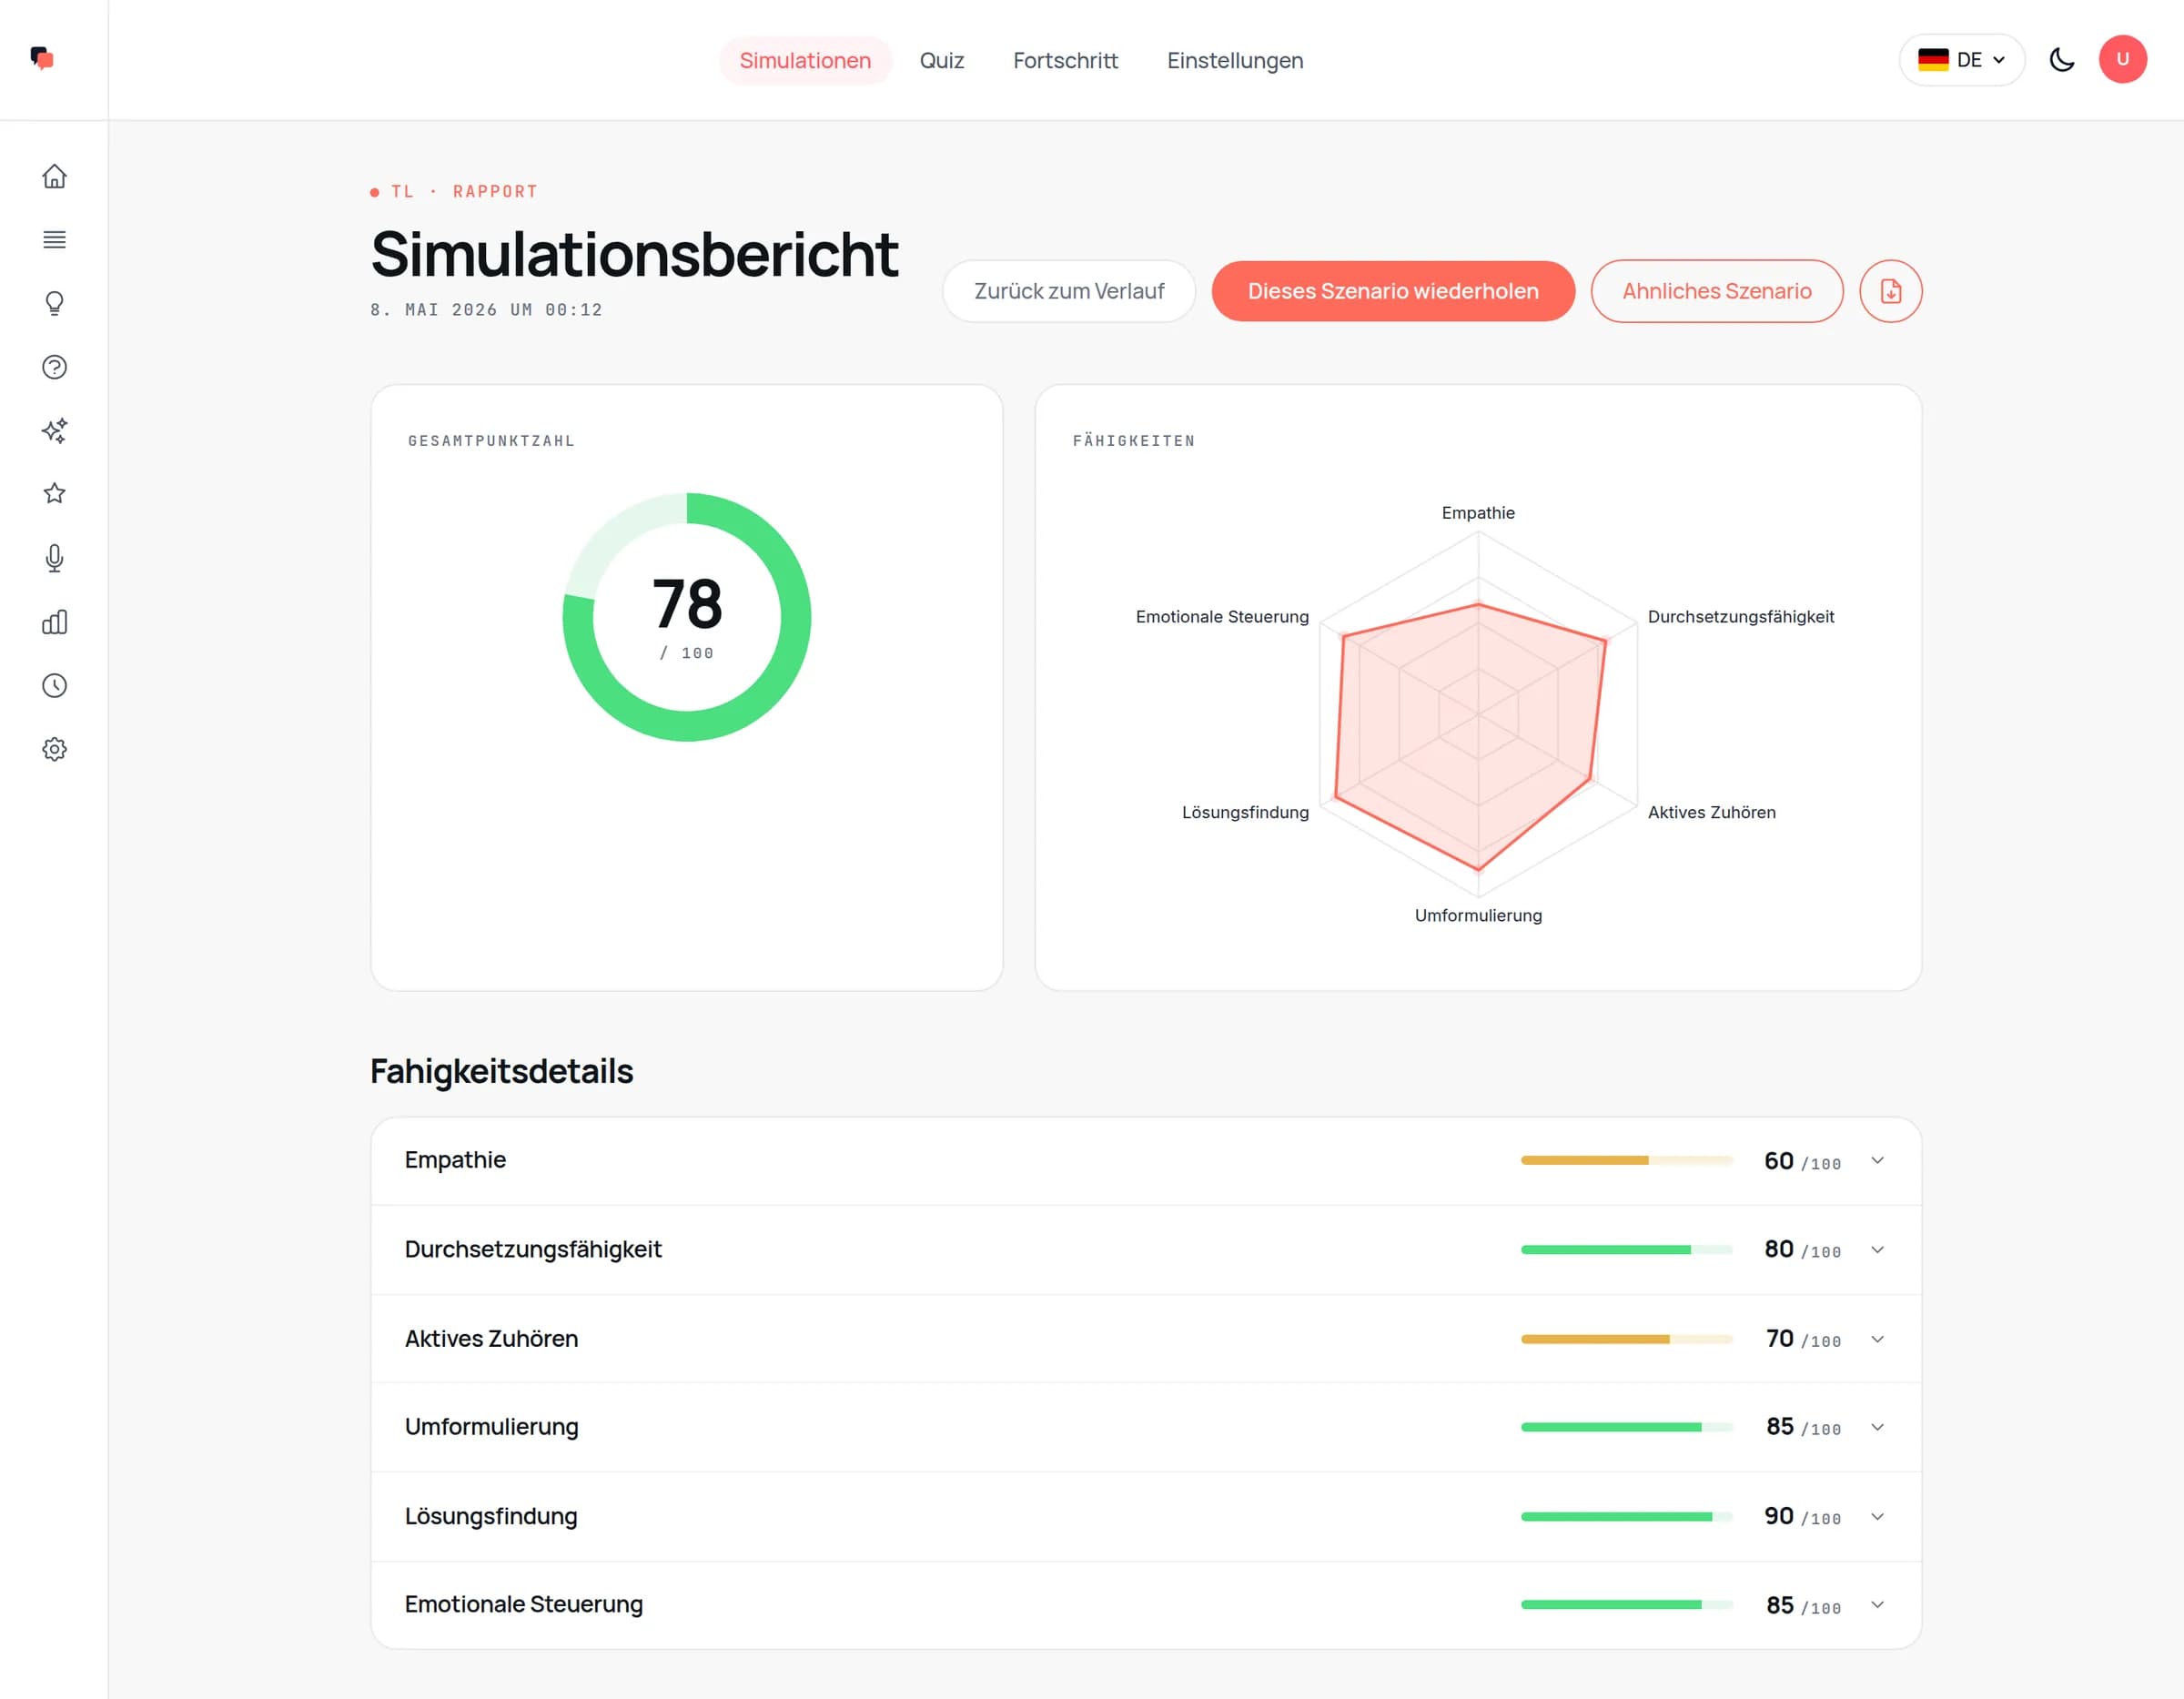This screenshot has height=1699, width=2184.
Task: Click the Lösungsfindung 90 progress bar
Action: point(1626,1516)
